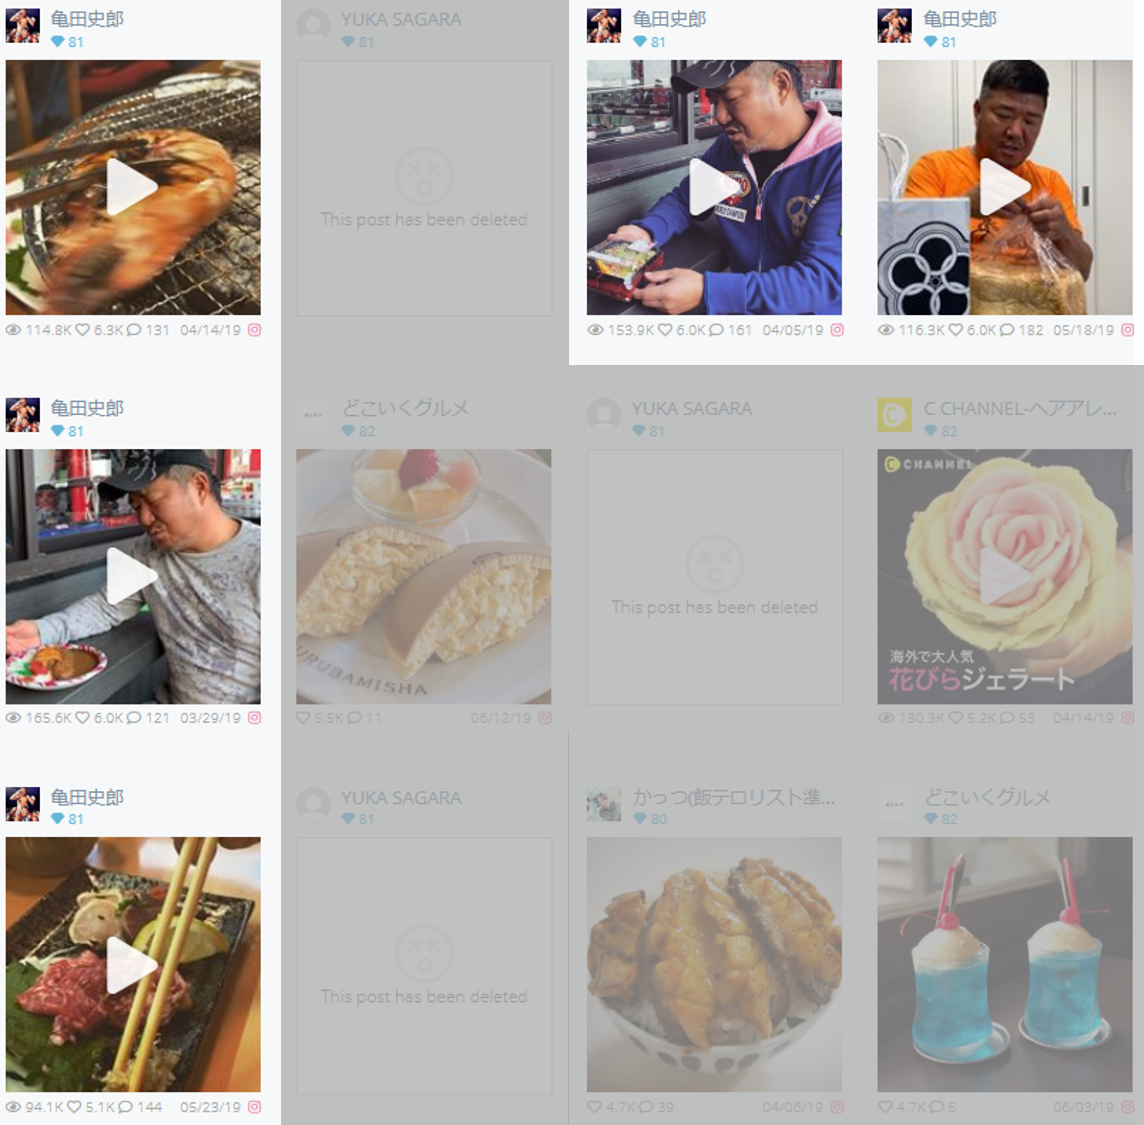The height and width of the screenshot is (1125, 1144).
Task: Open the Instagram icon beside 05/23/19 post
Action: click(x=254, y=1107)
